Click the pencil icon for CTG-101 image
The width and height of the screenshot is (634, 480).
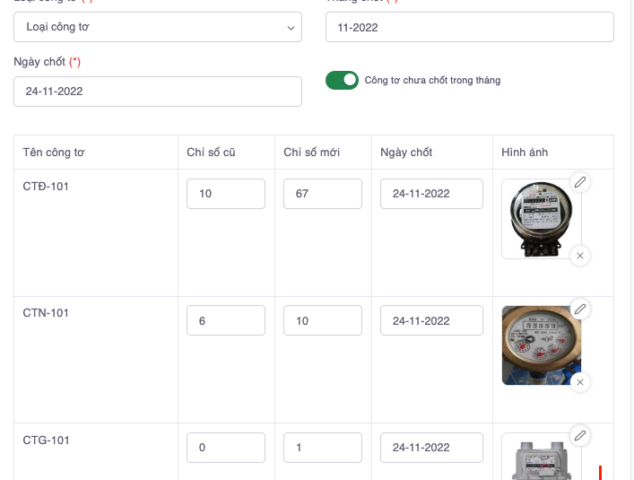[x=580, y=435]
